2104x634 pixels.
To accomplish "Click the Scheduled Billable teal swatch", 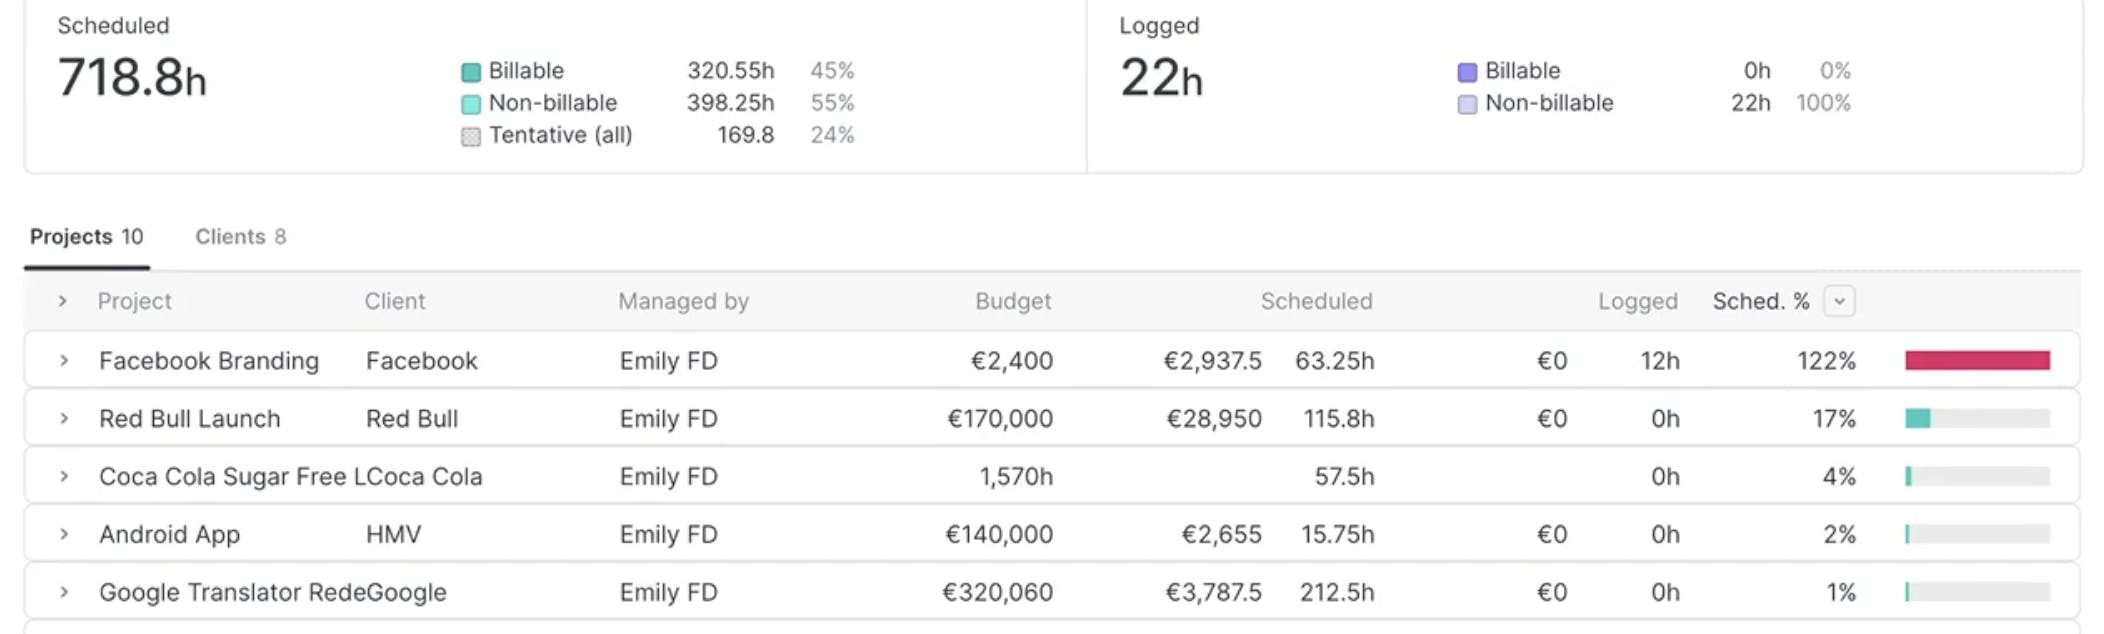I will [471, 72].
